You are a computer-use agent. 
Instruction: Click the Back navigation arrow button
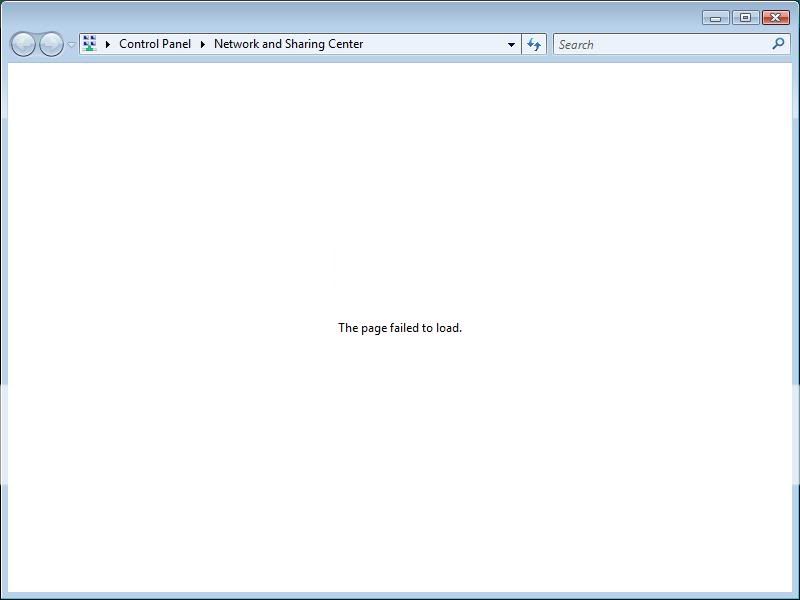pos(23,44)
